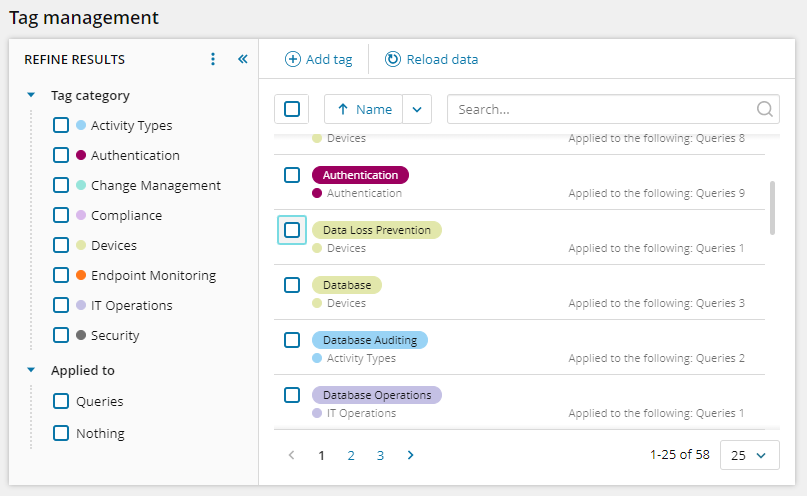Click the Authentication magenta color dot in filters

81,155
